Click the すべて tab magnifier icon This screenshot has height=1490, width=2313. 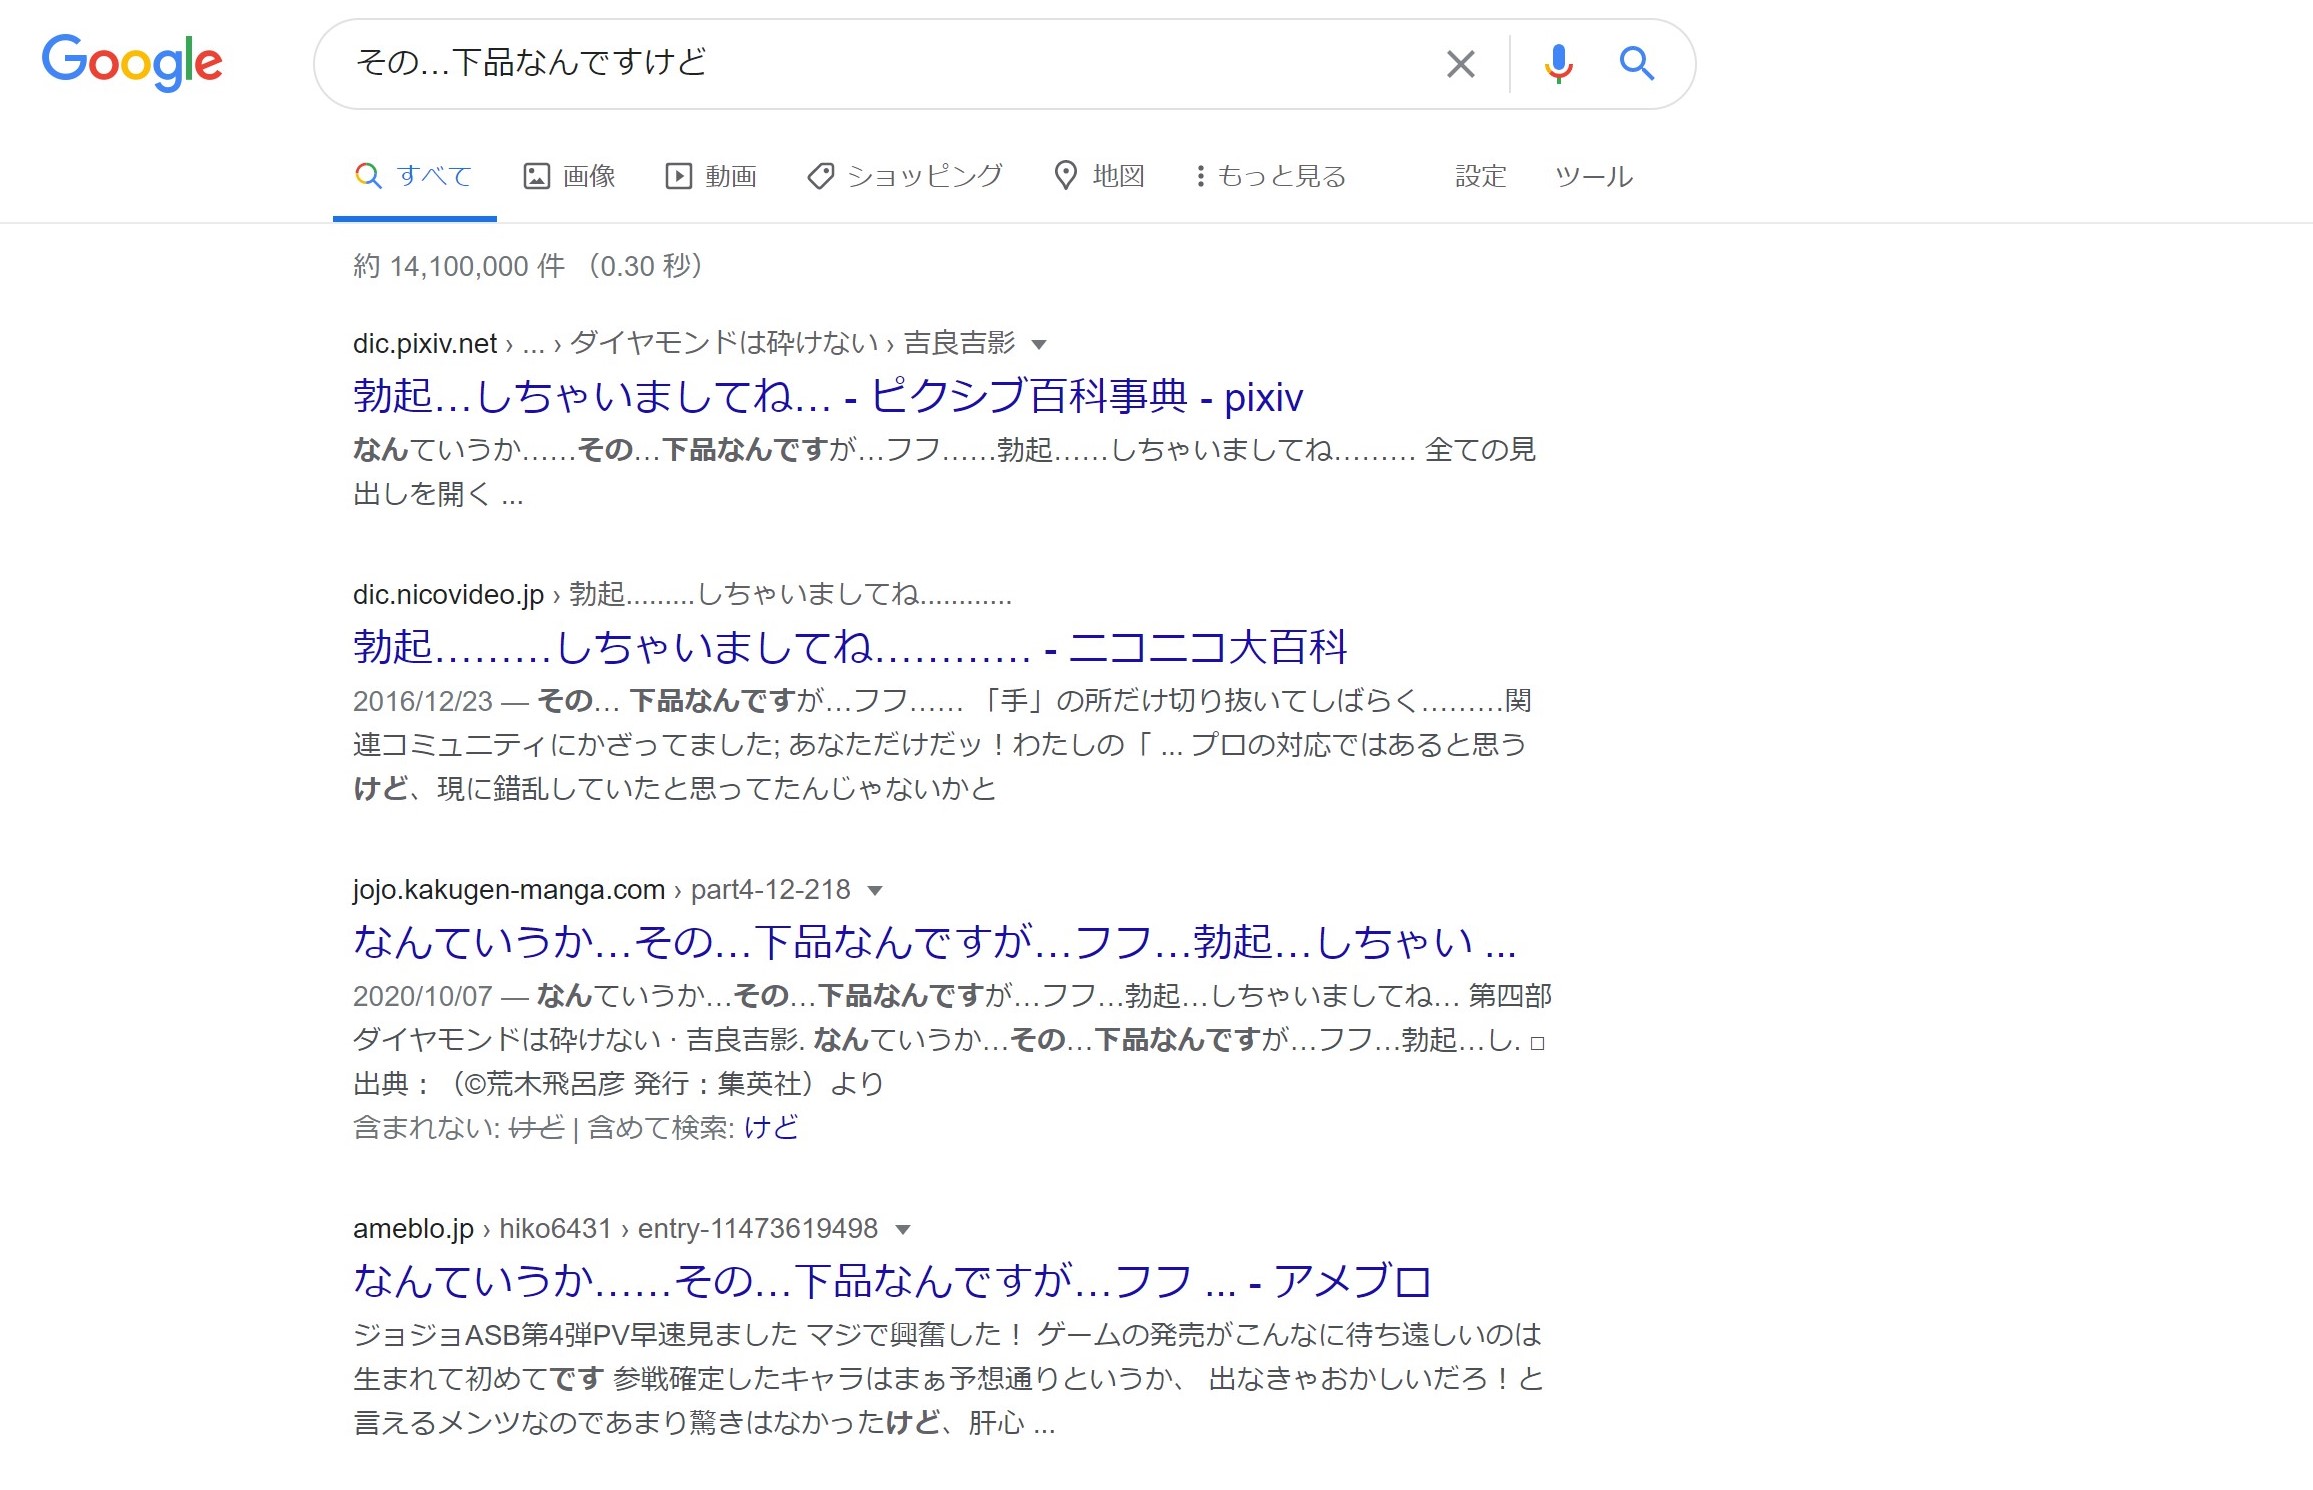click(x=368, y=176)
